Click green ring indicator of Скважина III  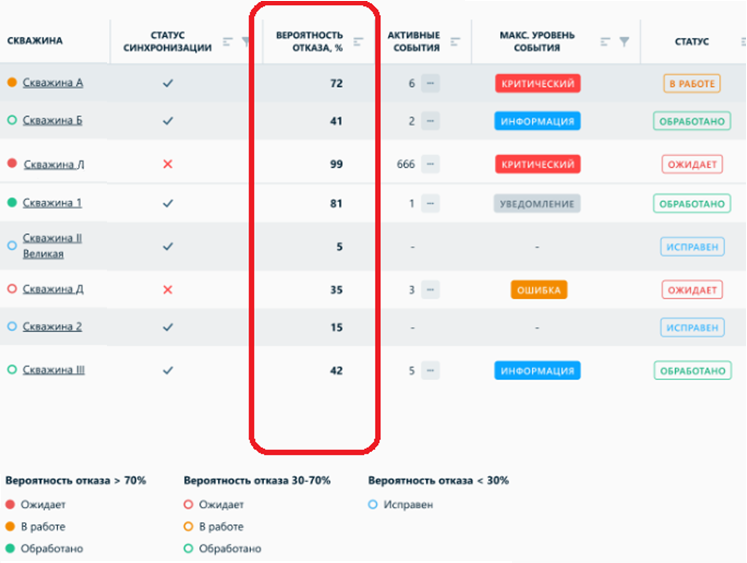point(12,370)
